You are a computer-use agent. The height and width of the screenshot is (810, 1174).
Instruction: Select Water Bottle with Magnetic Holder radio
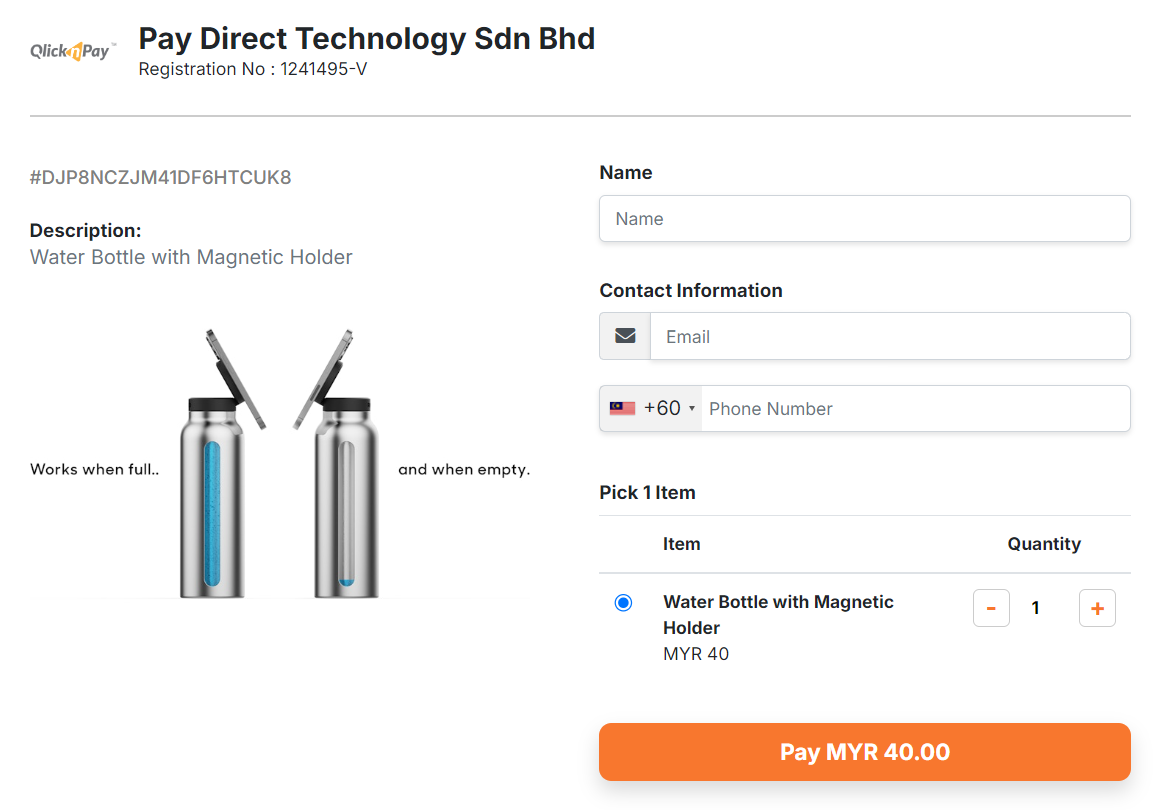(623, 603)
